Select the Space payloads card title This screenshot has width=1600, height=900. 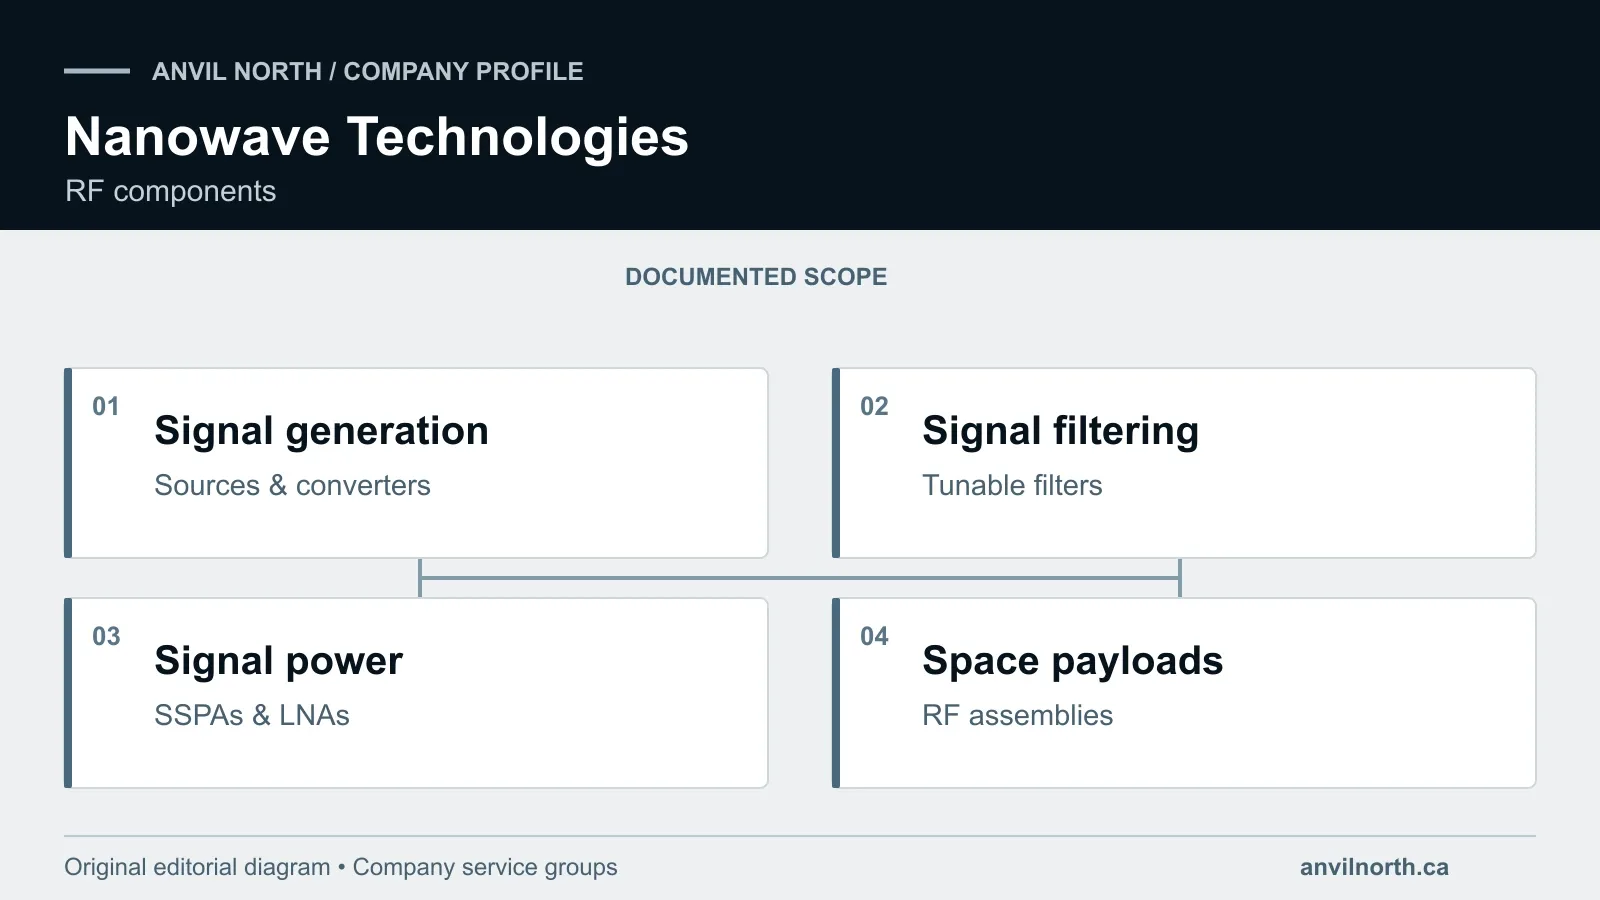pos(1072,661)
